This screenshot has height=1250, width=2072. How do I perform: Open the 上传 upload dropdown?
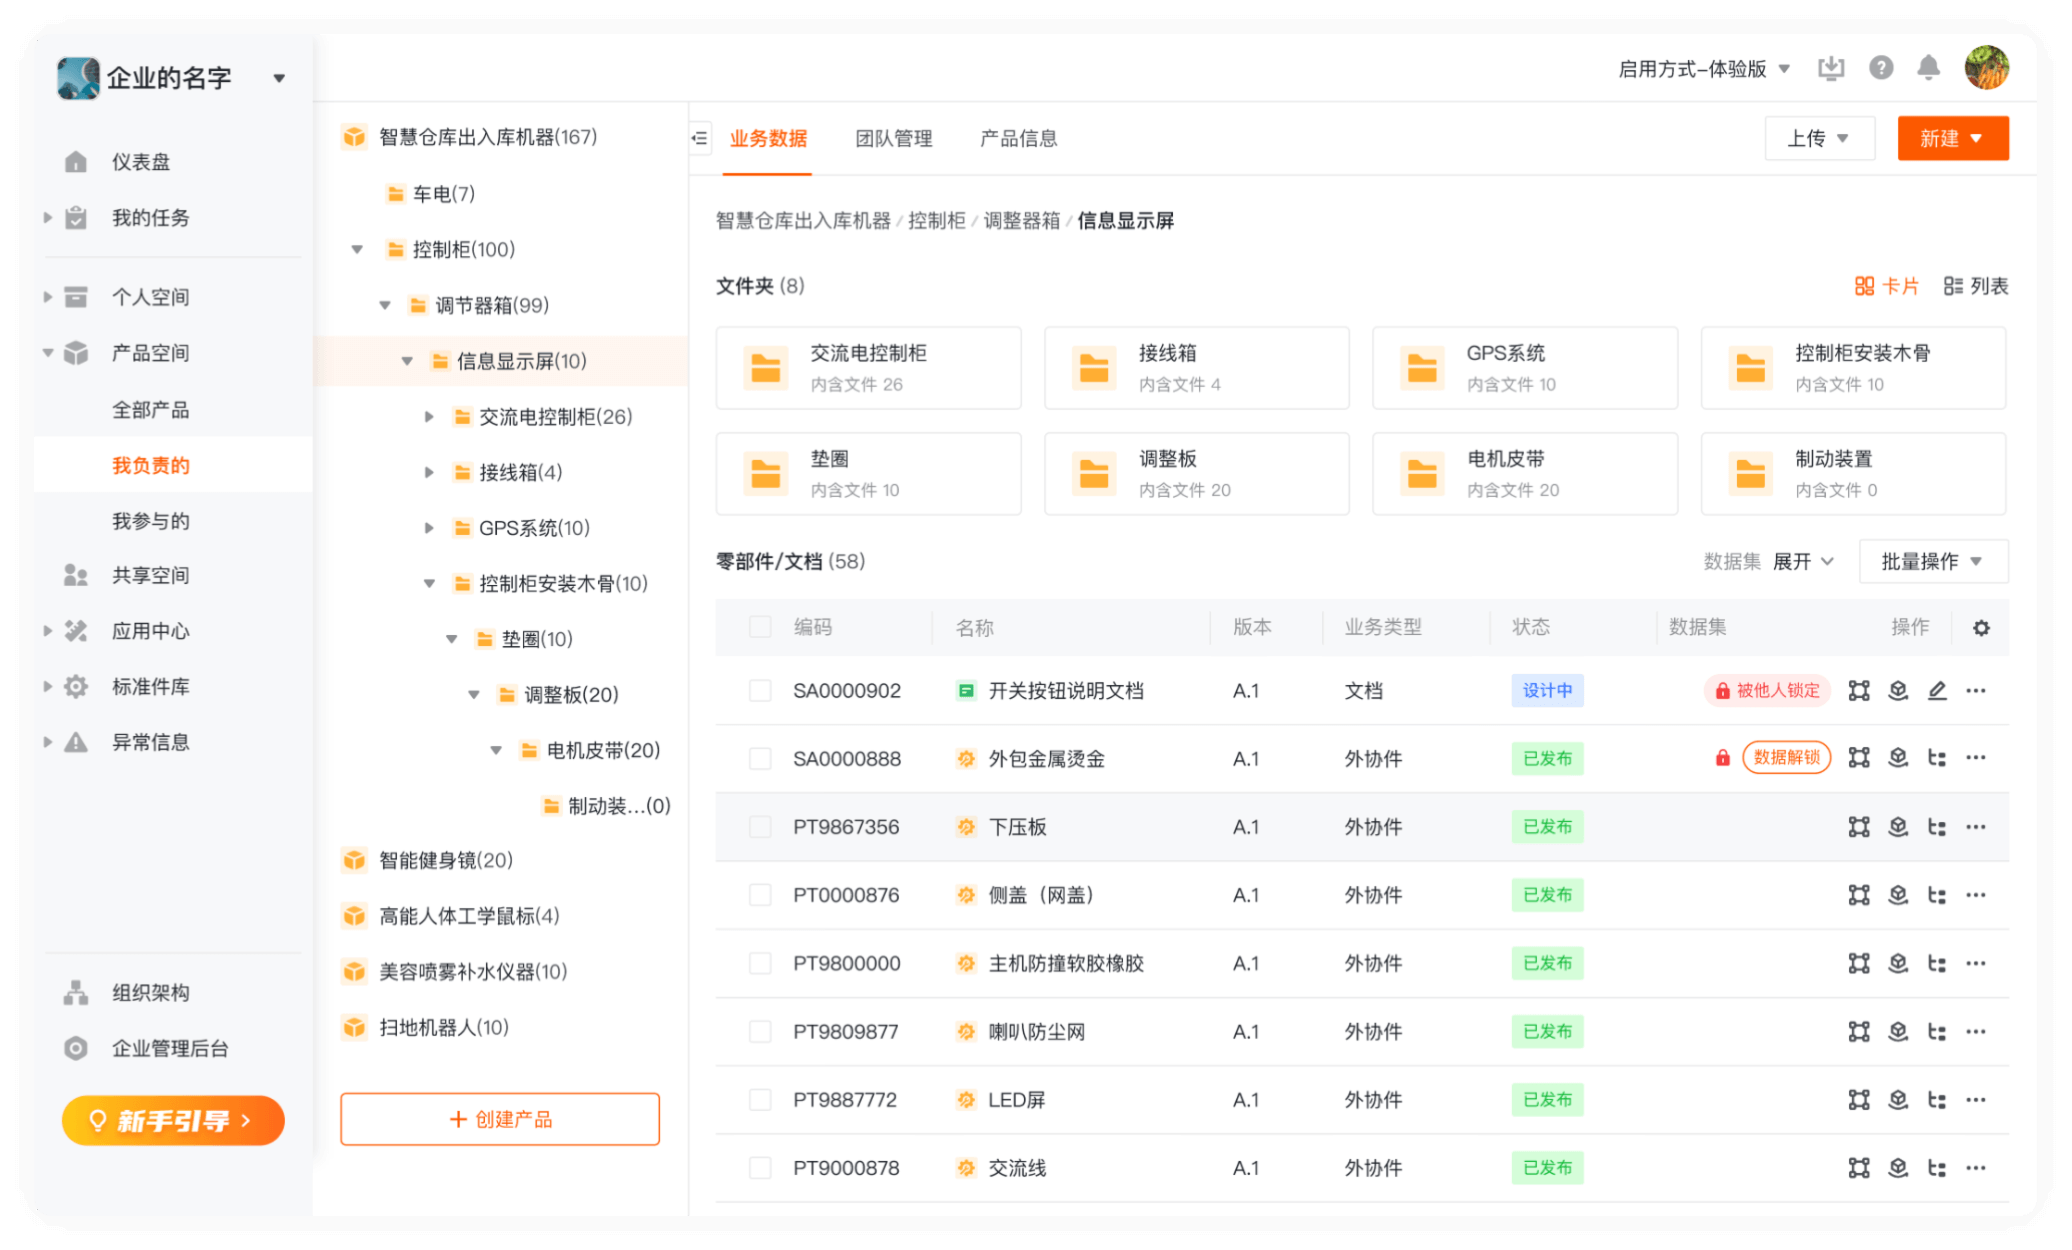coord(1818,138)
